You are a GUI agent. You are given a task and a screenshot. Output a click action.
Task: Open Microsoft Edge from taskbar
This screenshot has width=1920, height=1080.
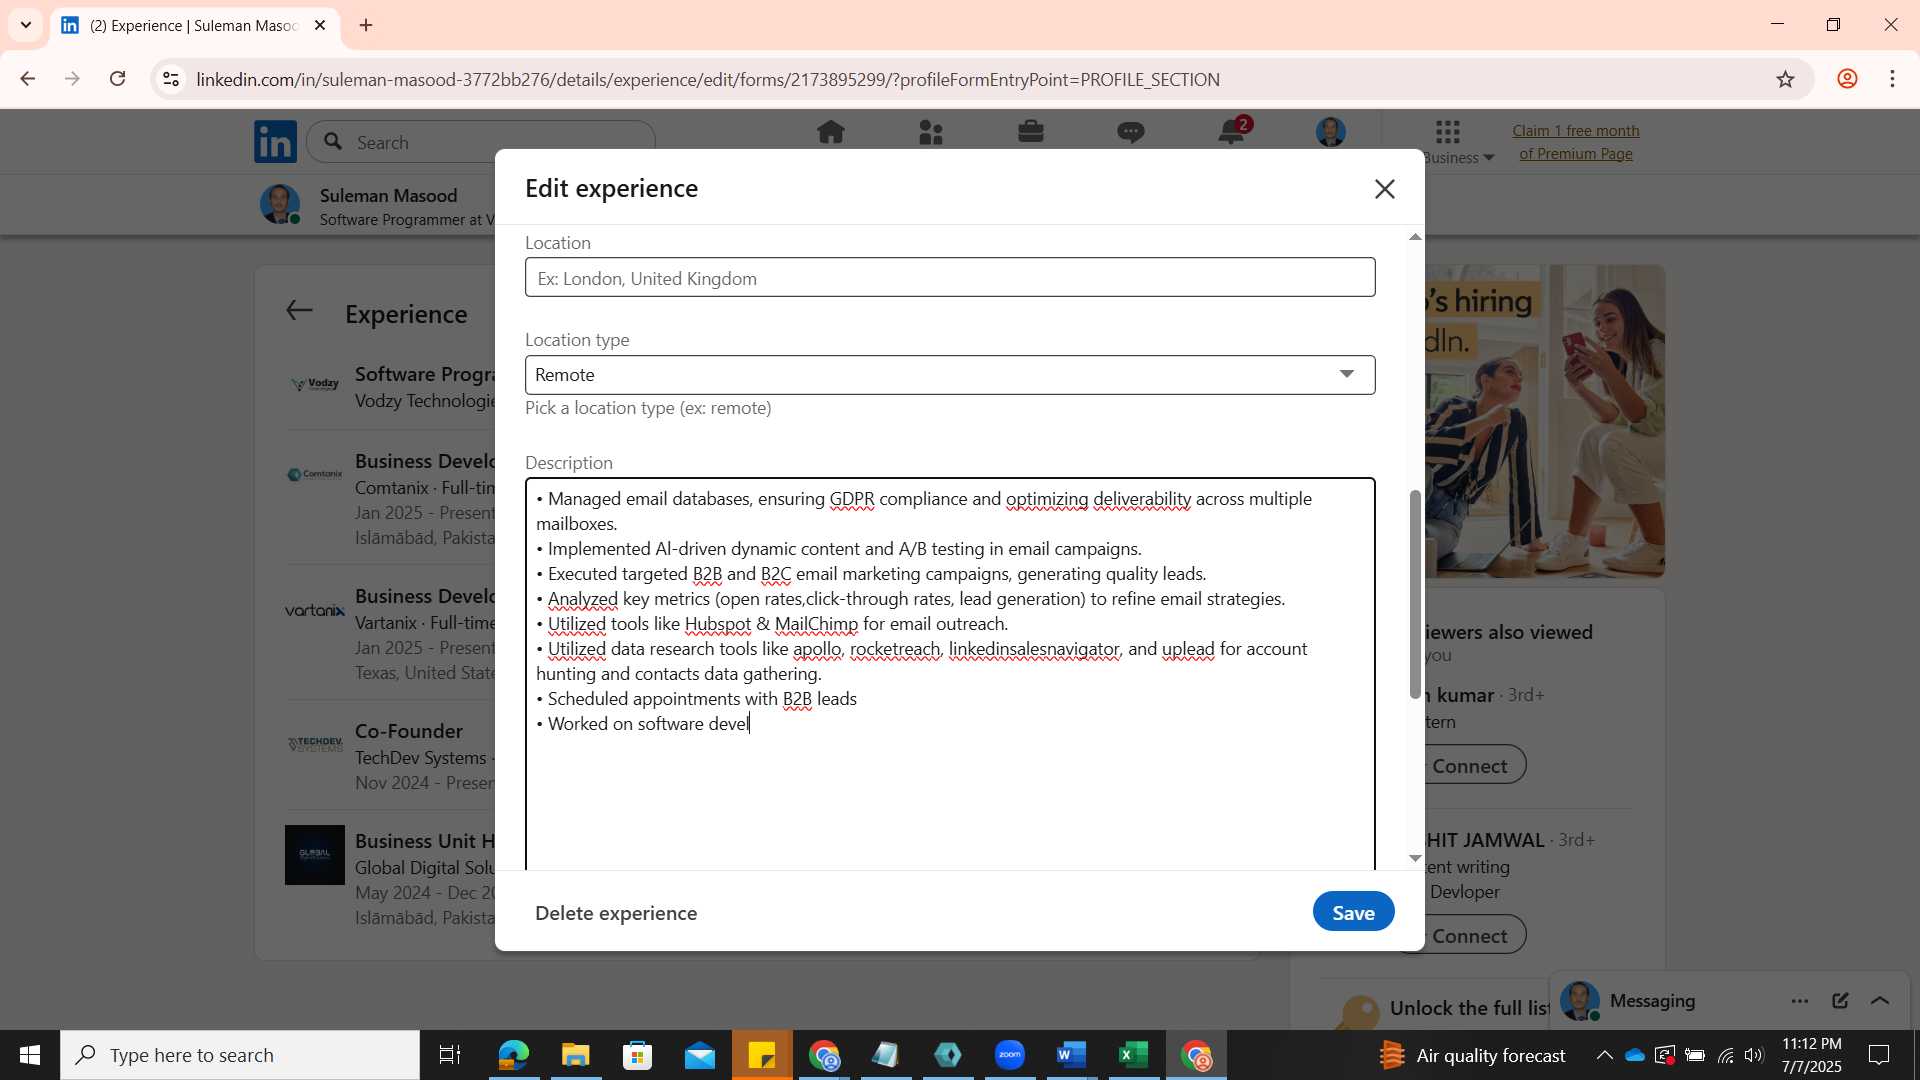click(x=513, y=1055)
